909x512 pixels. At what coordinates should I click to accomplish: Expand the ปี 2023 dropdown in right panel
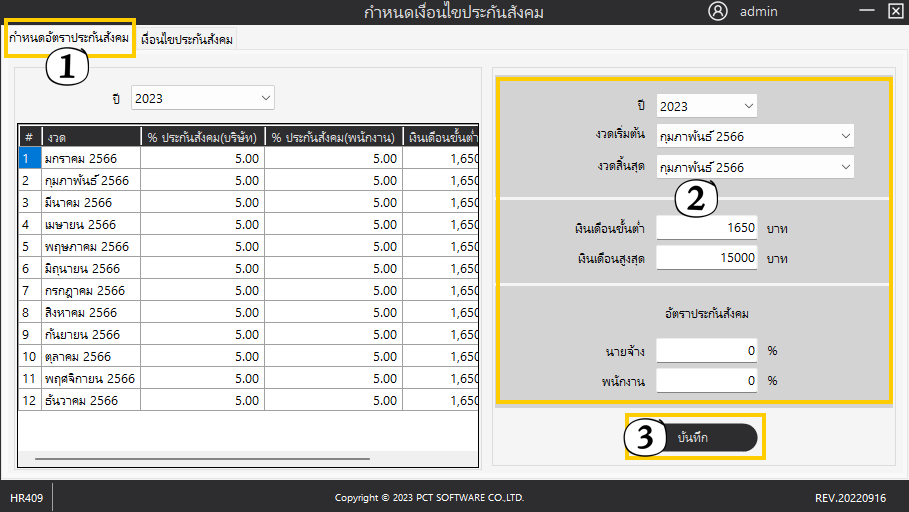tap(706, 106)
